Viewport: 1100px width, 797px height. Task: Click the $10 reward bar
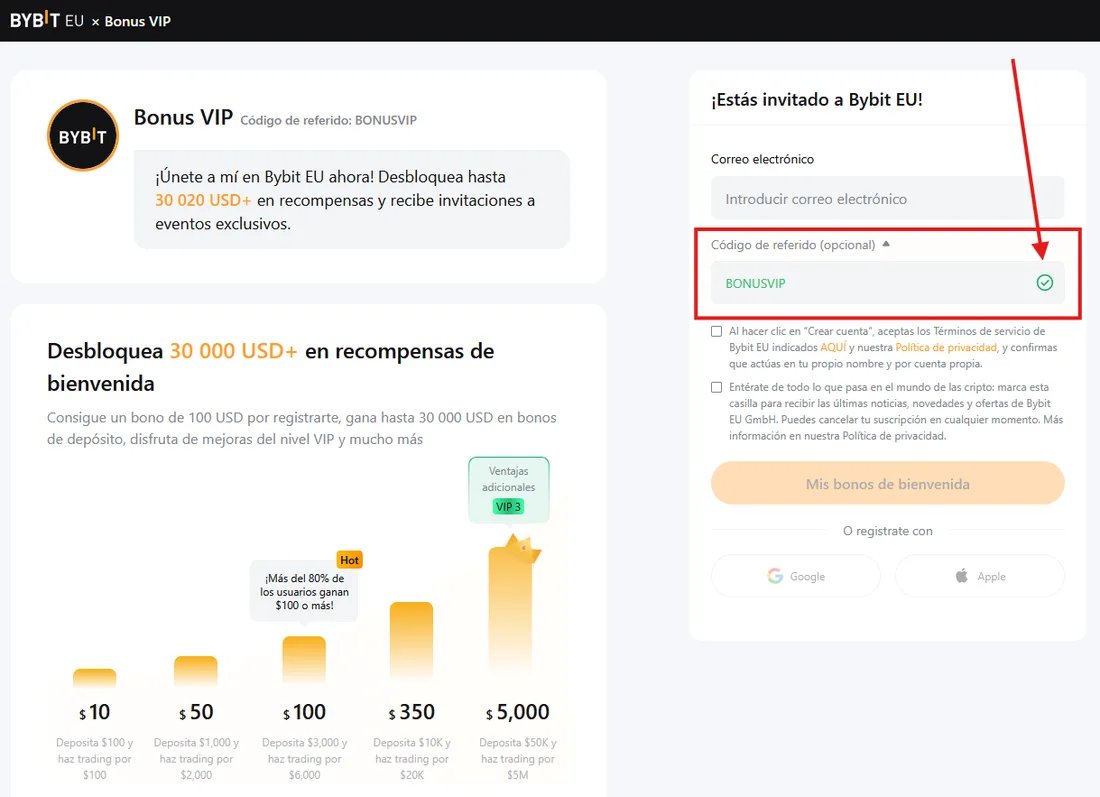click(95, 678)
